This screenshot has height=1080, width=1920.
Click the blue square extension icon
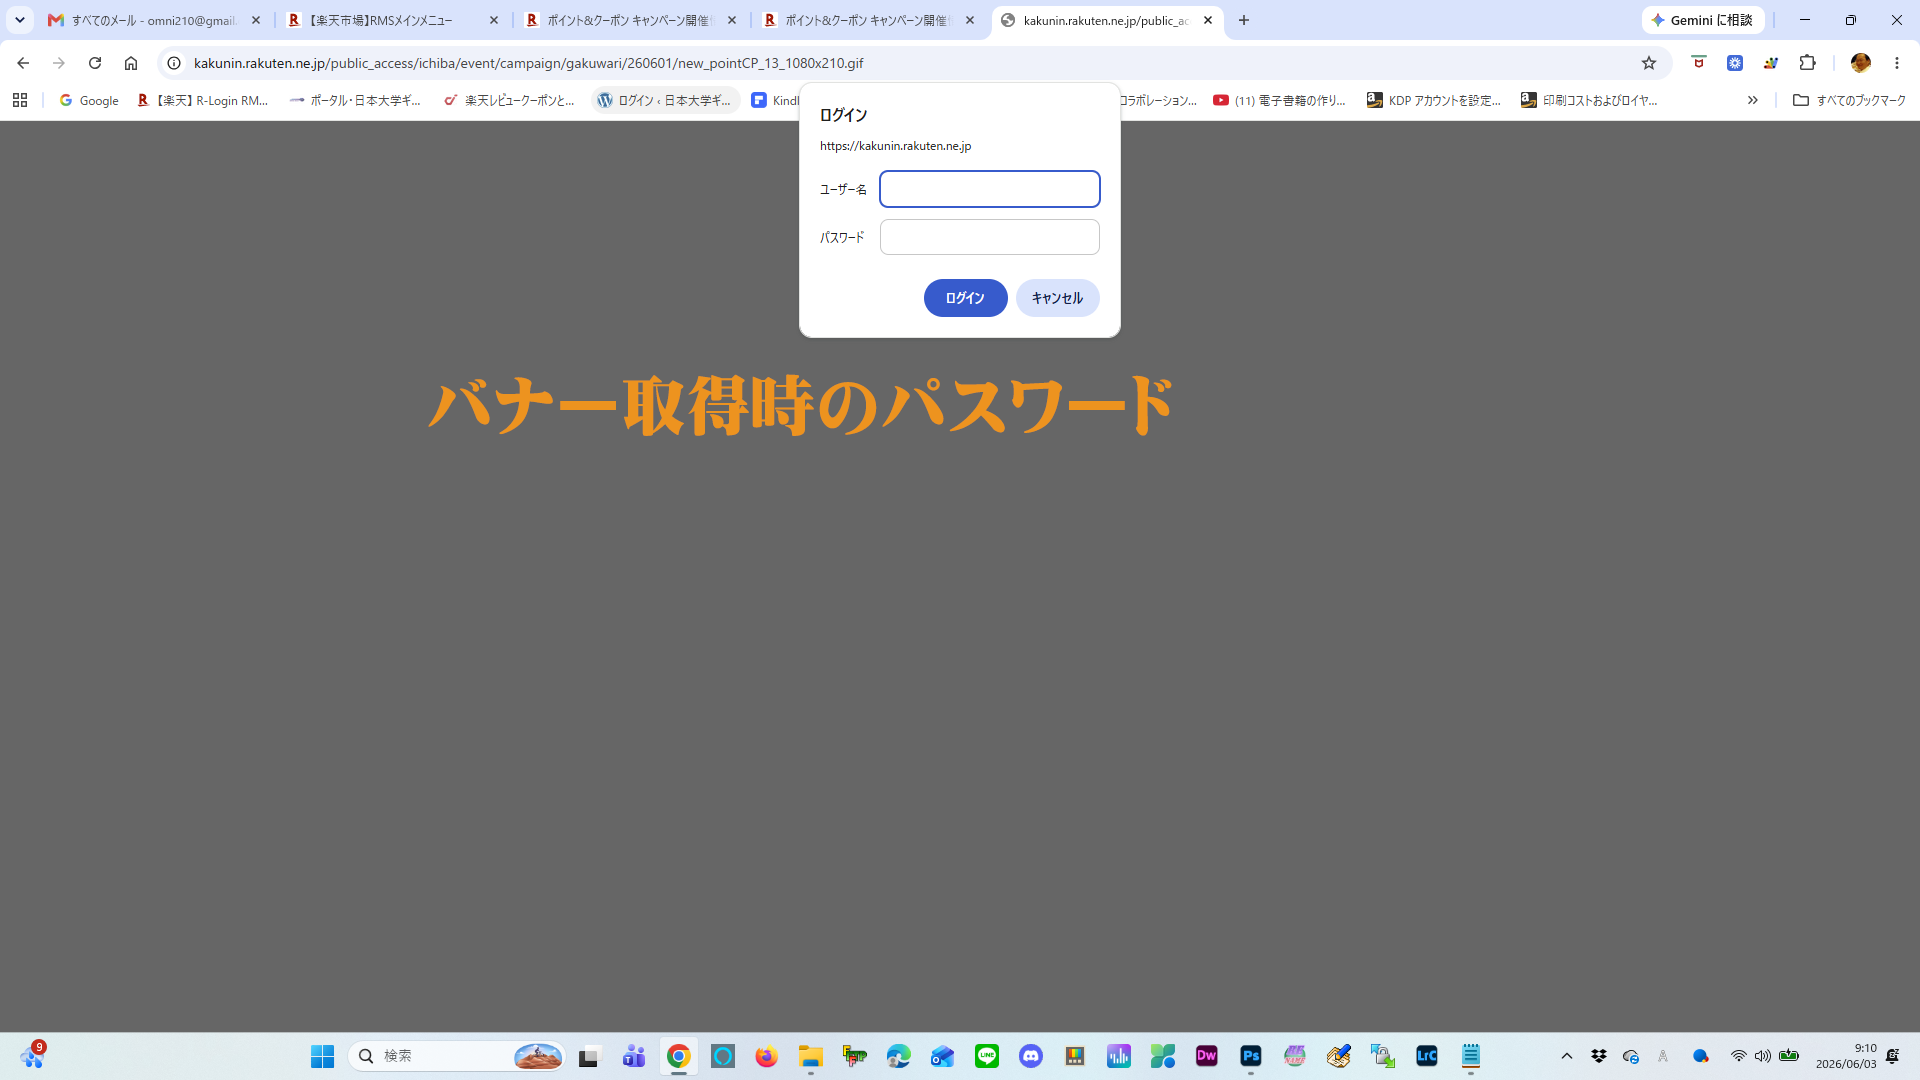click(1735, 63)
